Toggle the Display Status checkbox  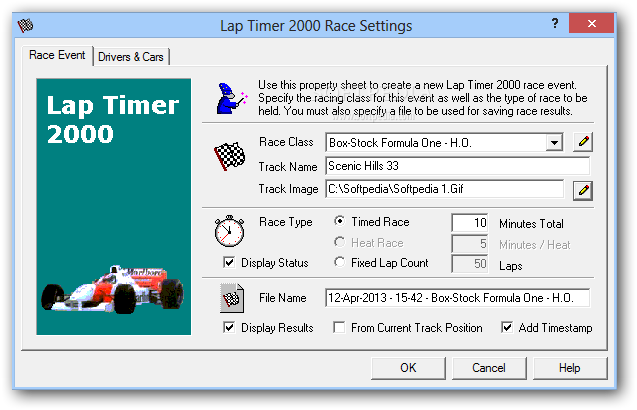(x=229, y=262)
